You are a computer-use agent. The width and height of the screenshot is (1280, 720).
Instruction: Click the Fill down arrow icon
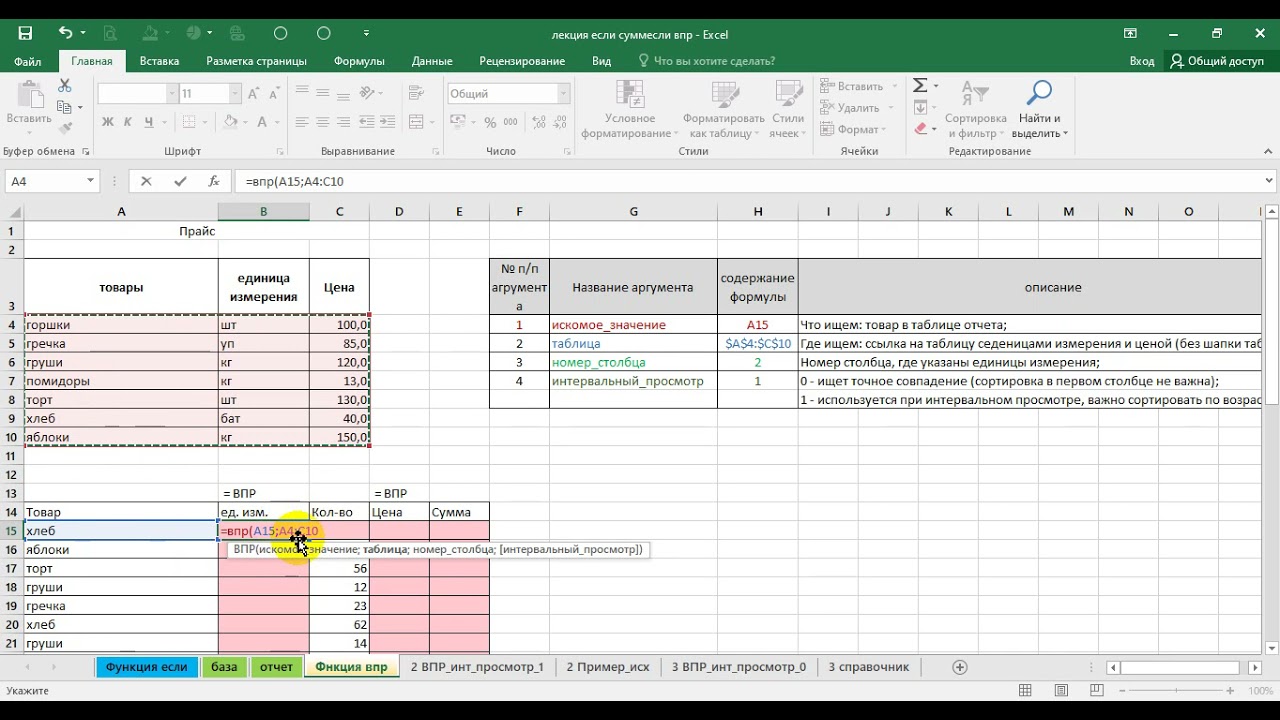(x=920, y=106)
